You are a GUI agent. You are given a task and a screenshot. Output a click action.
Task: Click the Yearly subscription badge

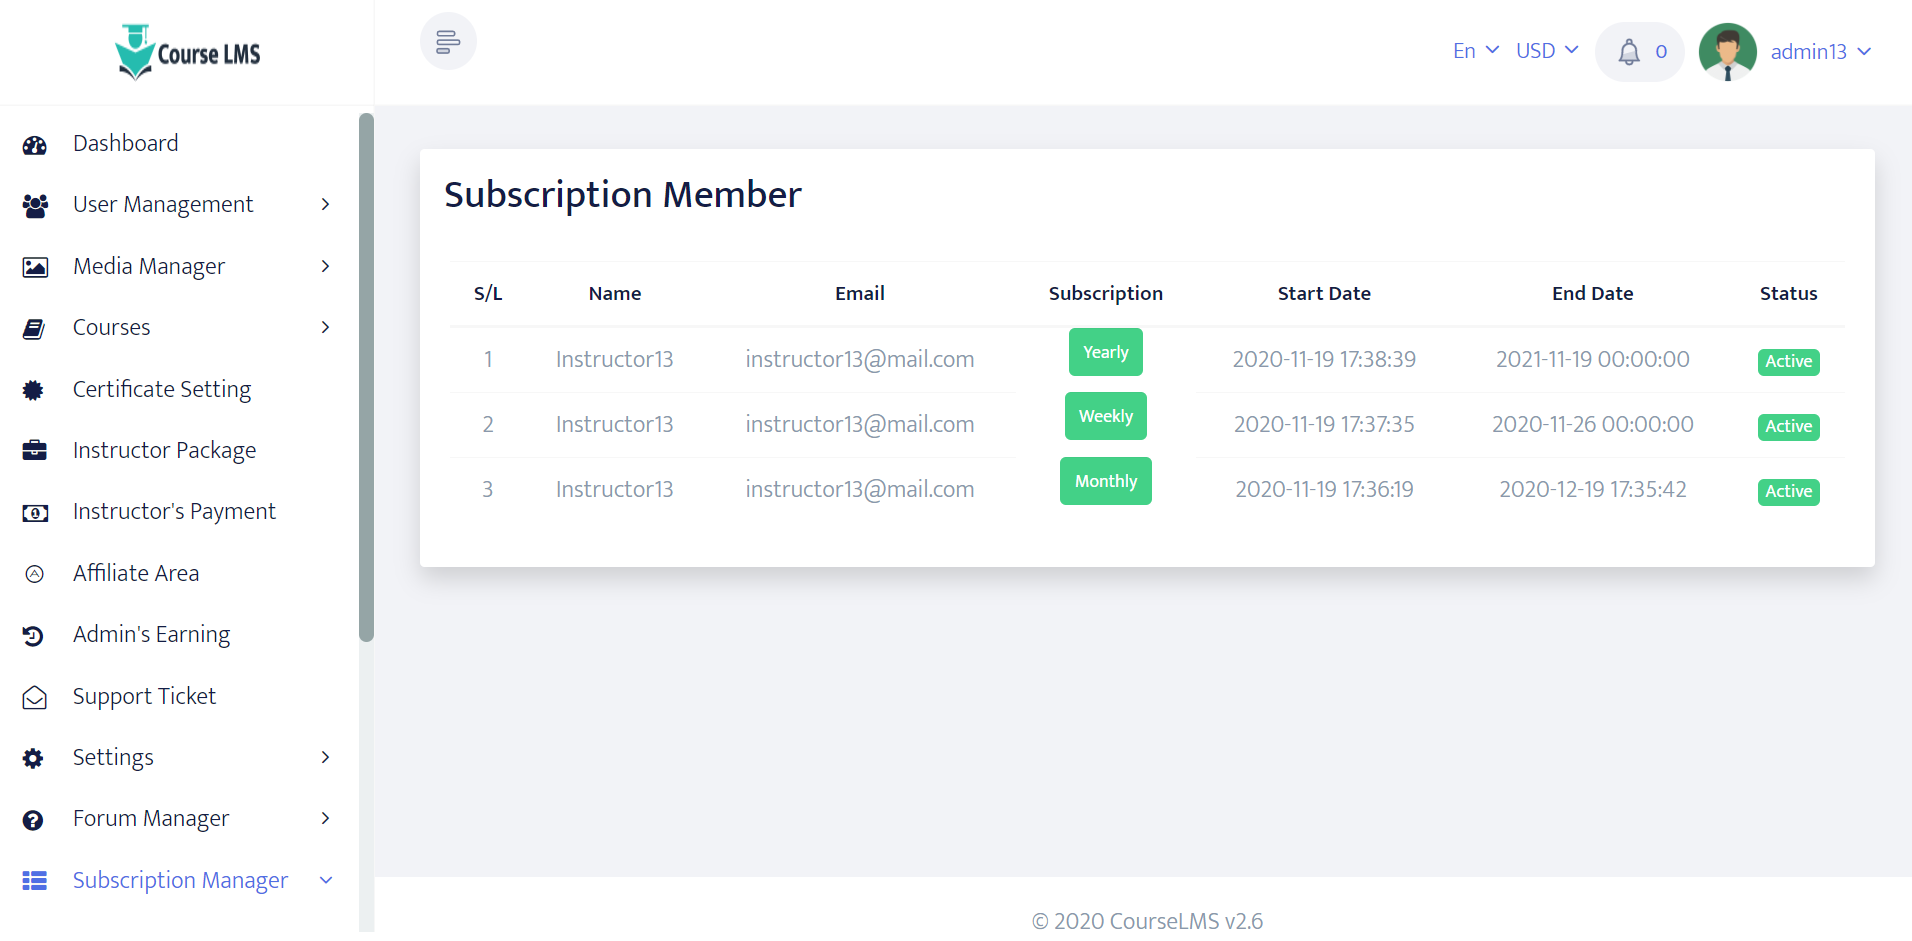[1105, 352]
